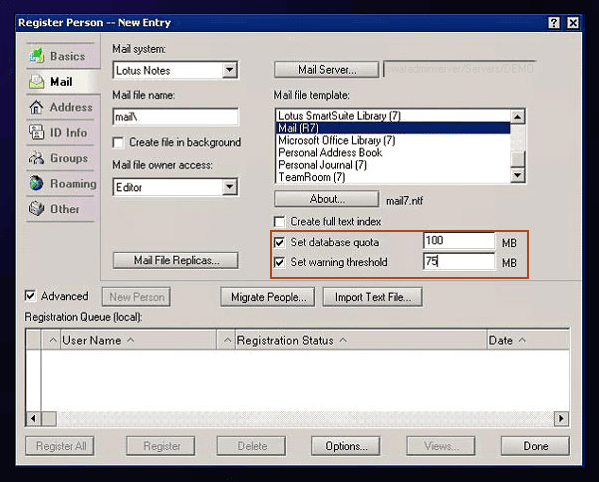This screenshot has width=599, height=482.
Task: Click the Mail envelope icon
Action: [x=37, y=81]
